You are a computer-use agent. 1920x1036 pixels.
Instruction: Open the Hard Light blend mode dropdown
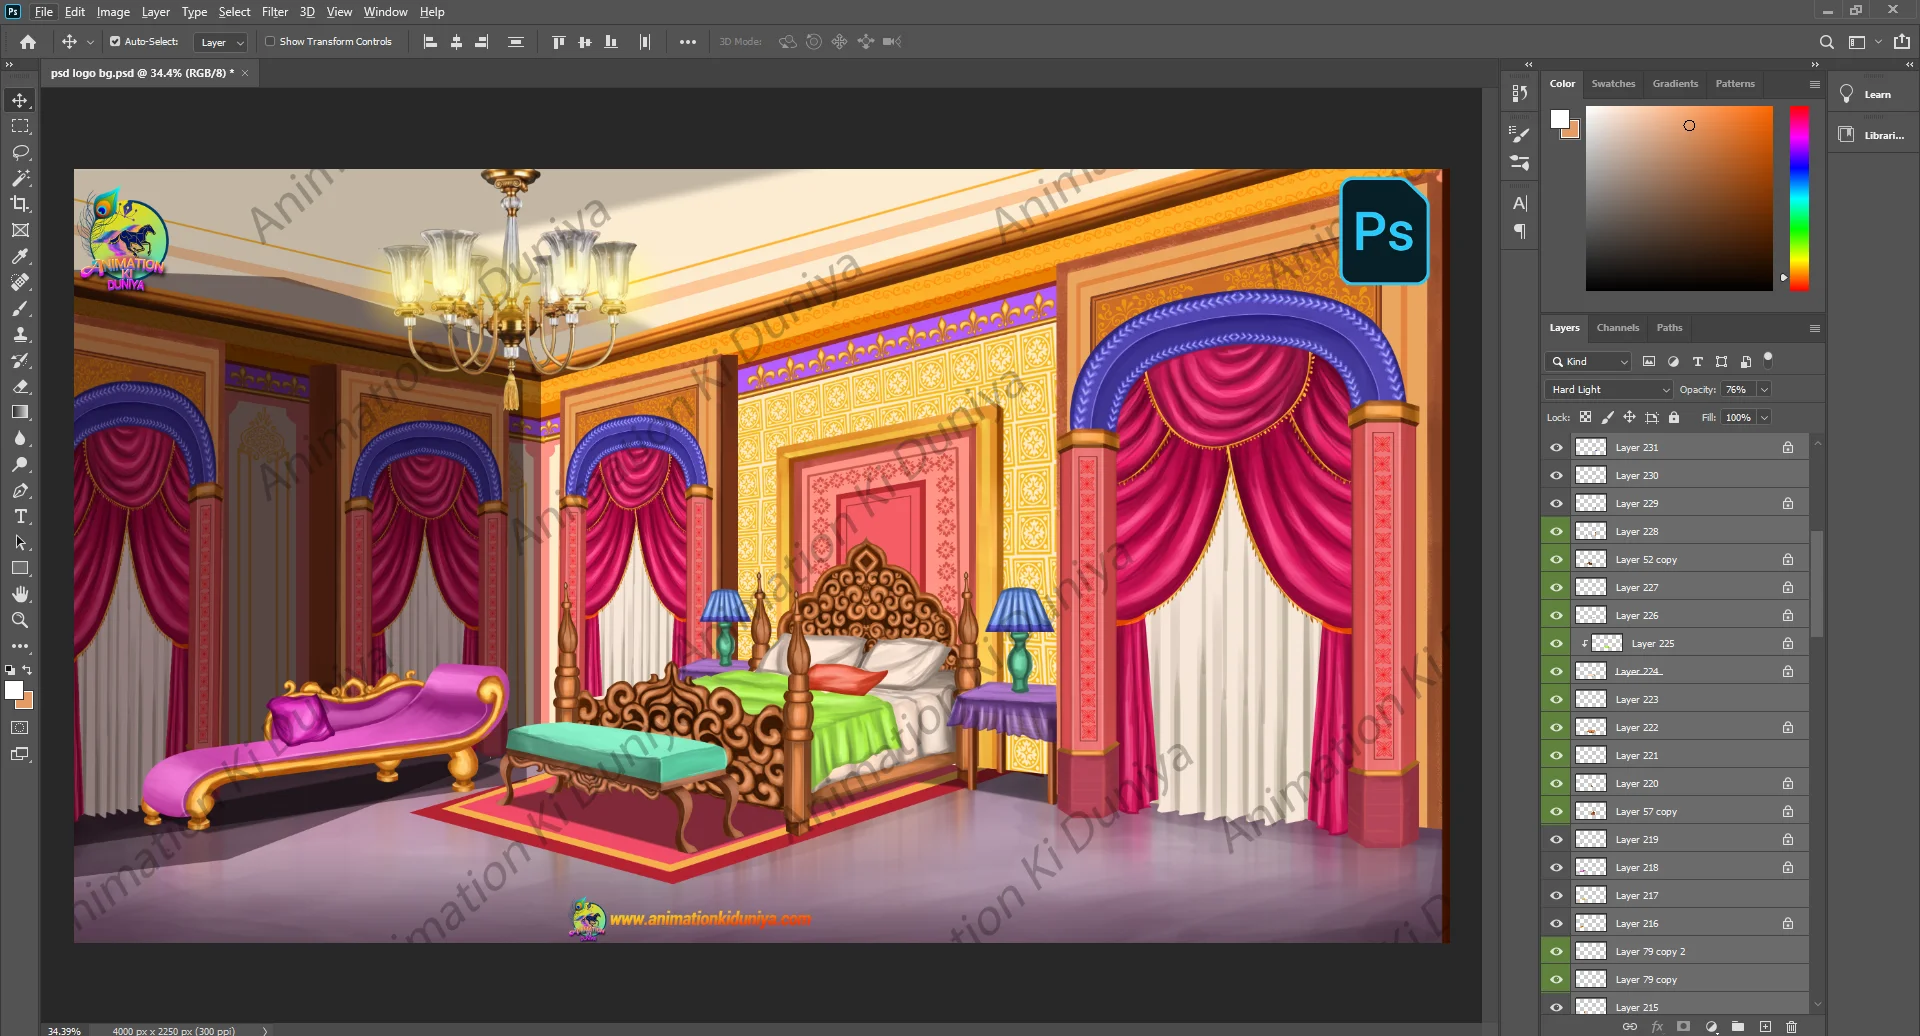(1608, 390)
